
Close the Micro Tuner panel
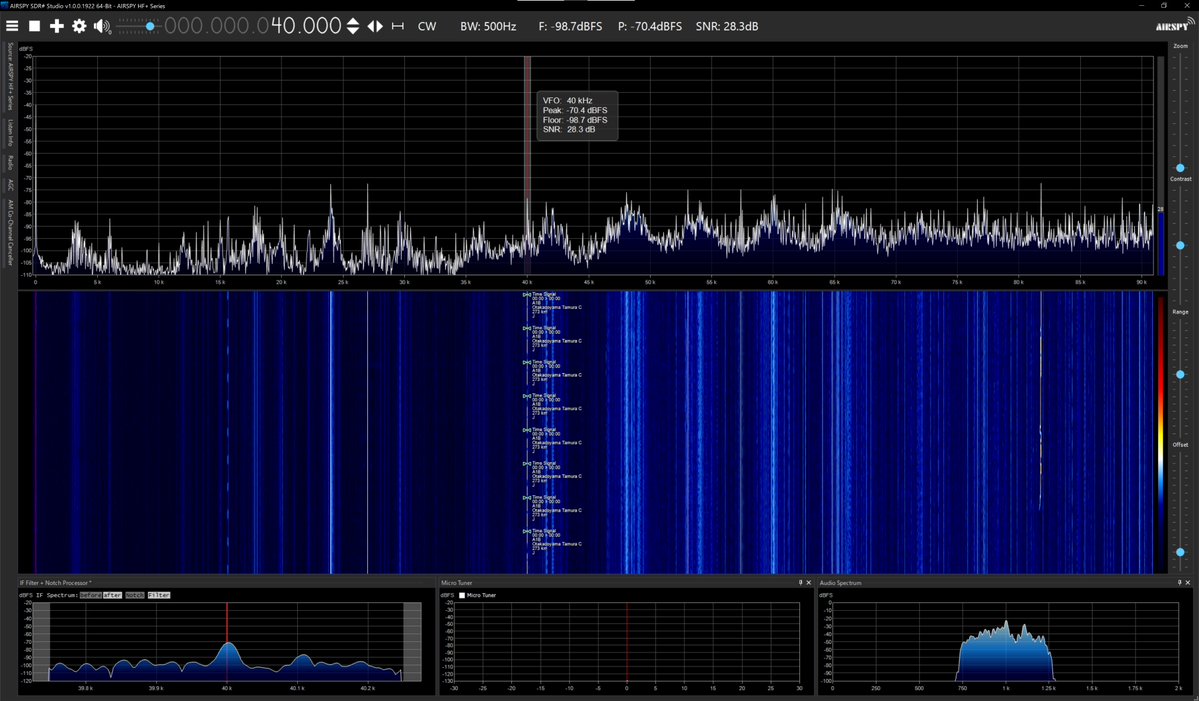809,583
